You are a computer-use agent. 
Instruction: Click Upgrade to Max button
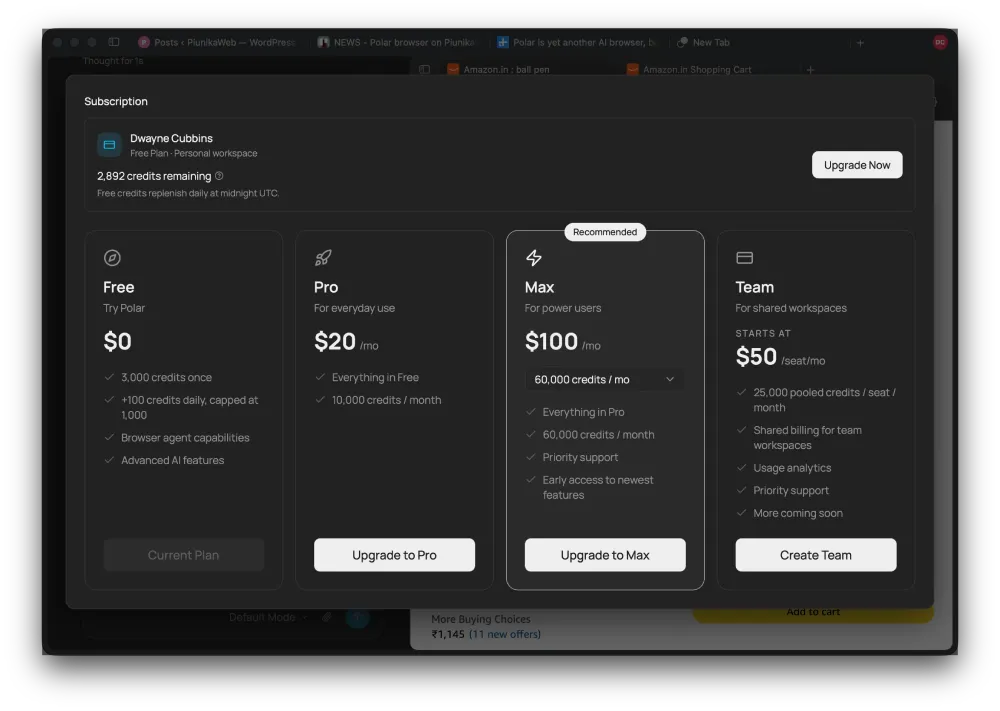coord(605,555)
